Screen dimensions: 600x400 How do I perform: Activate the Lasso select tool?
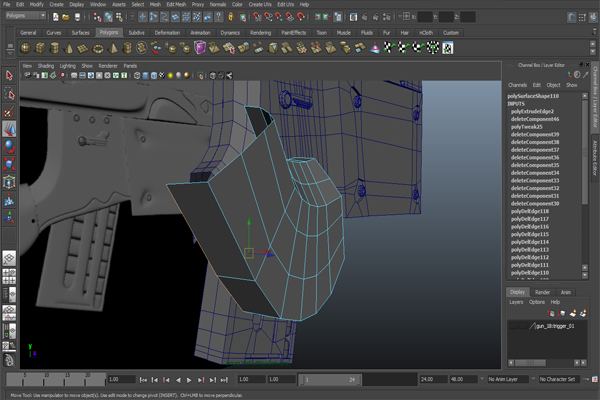tap(9, 93)
